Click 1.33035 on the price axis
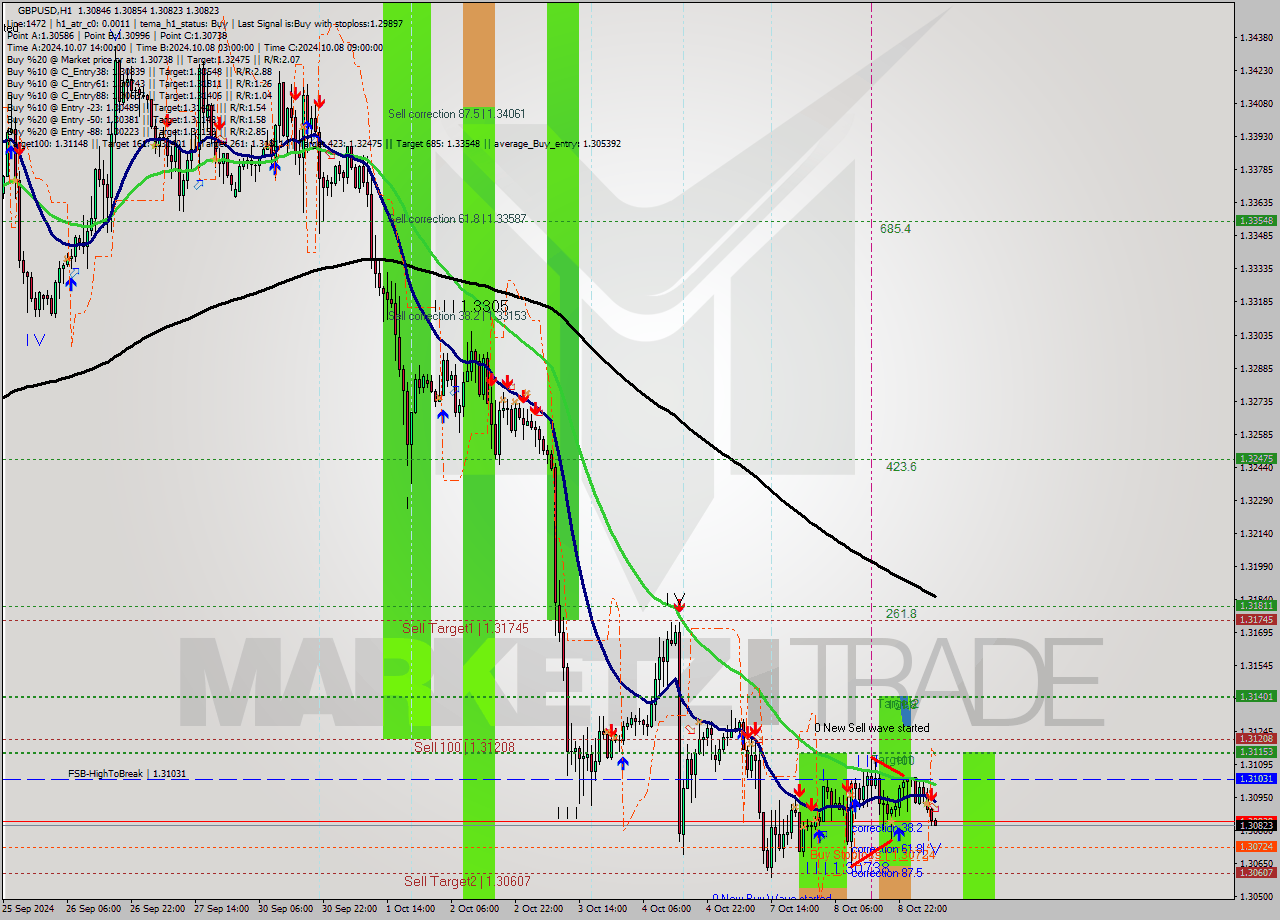 (x=1256, y=336)
